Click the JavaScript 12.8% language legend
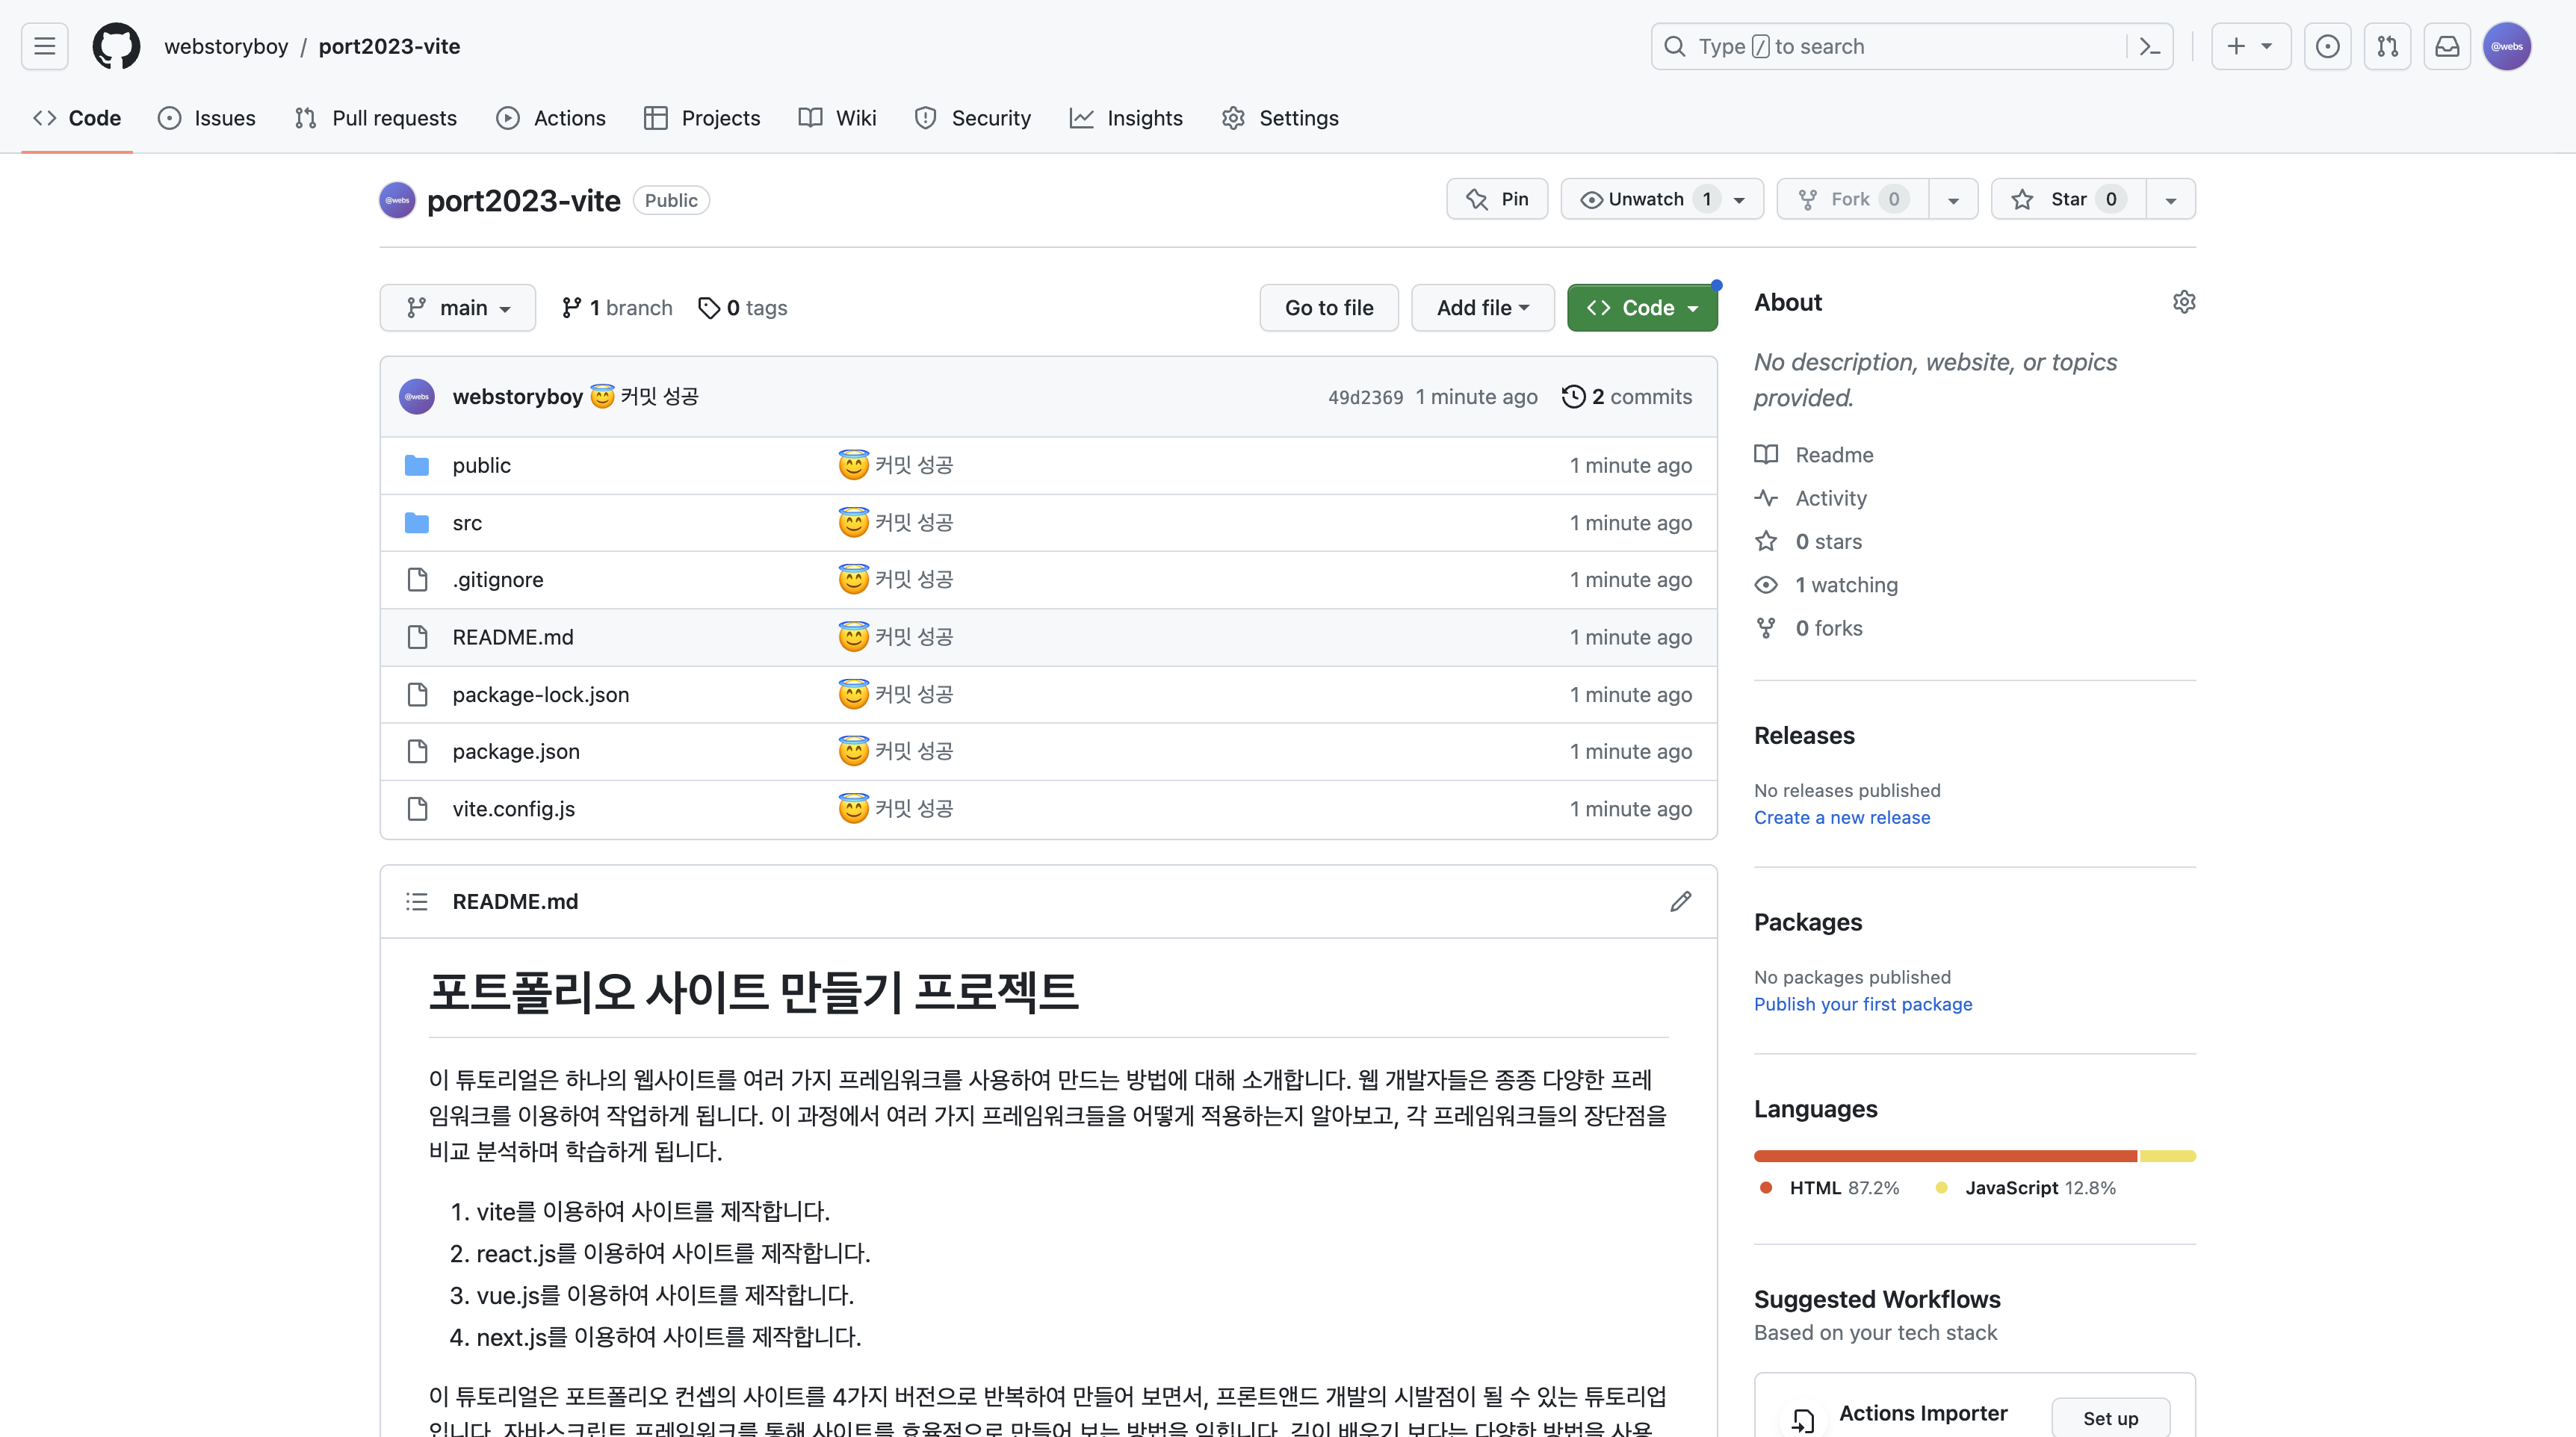 pyautogui.click(x=2026, y=1188)
